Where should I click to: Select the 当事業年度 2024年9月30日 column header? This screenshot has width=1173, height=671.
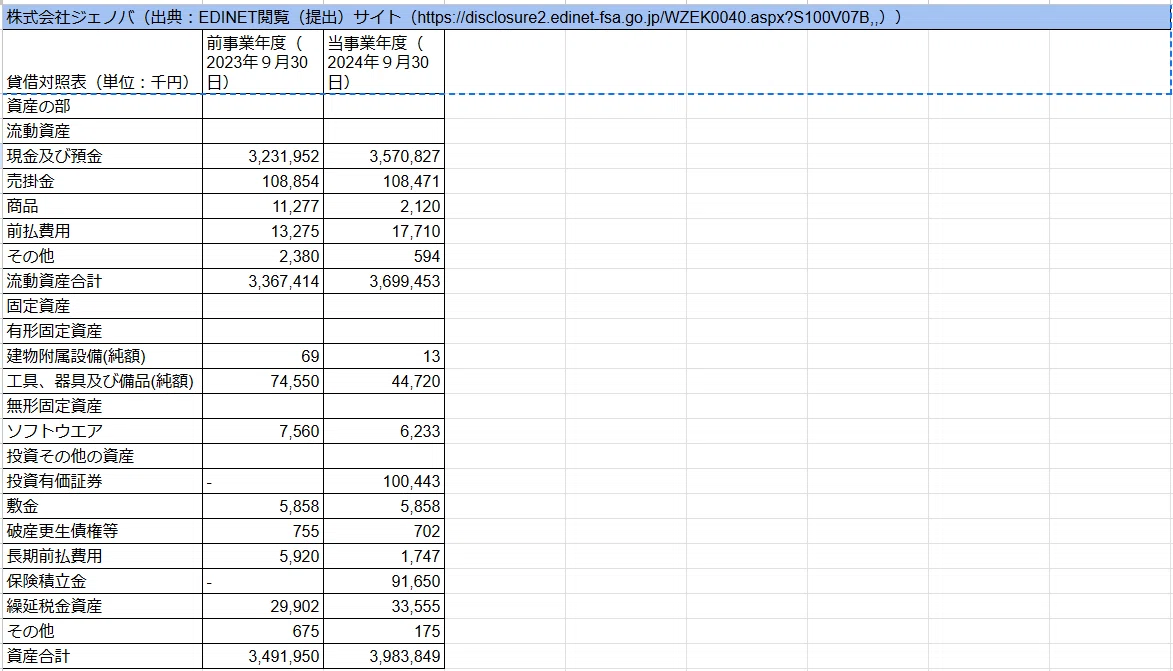click(384, 62)
